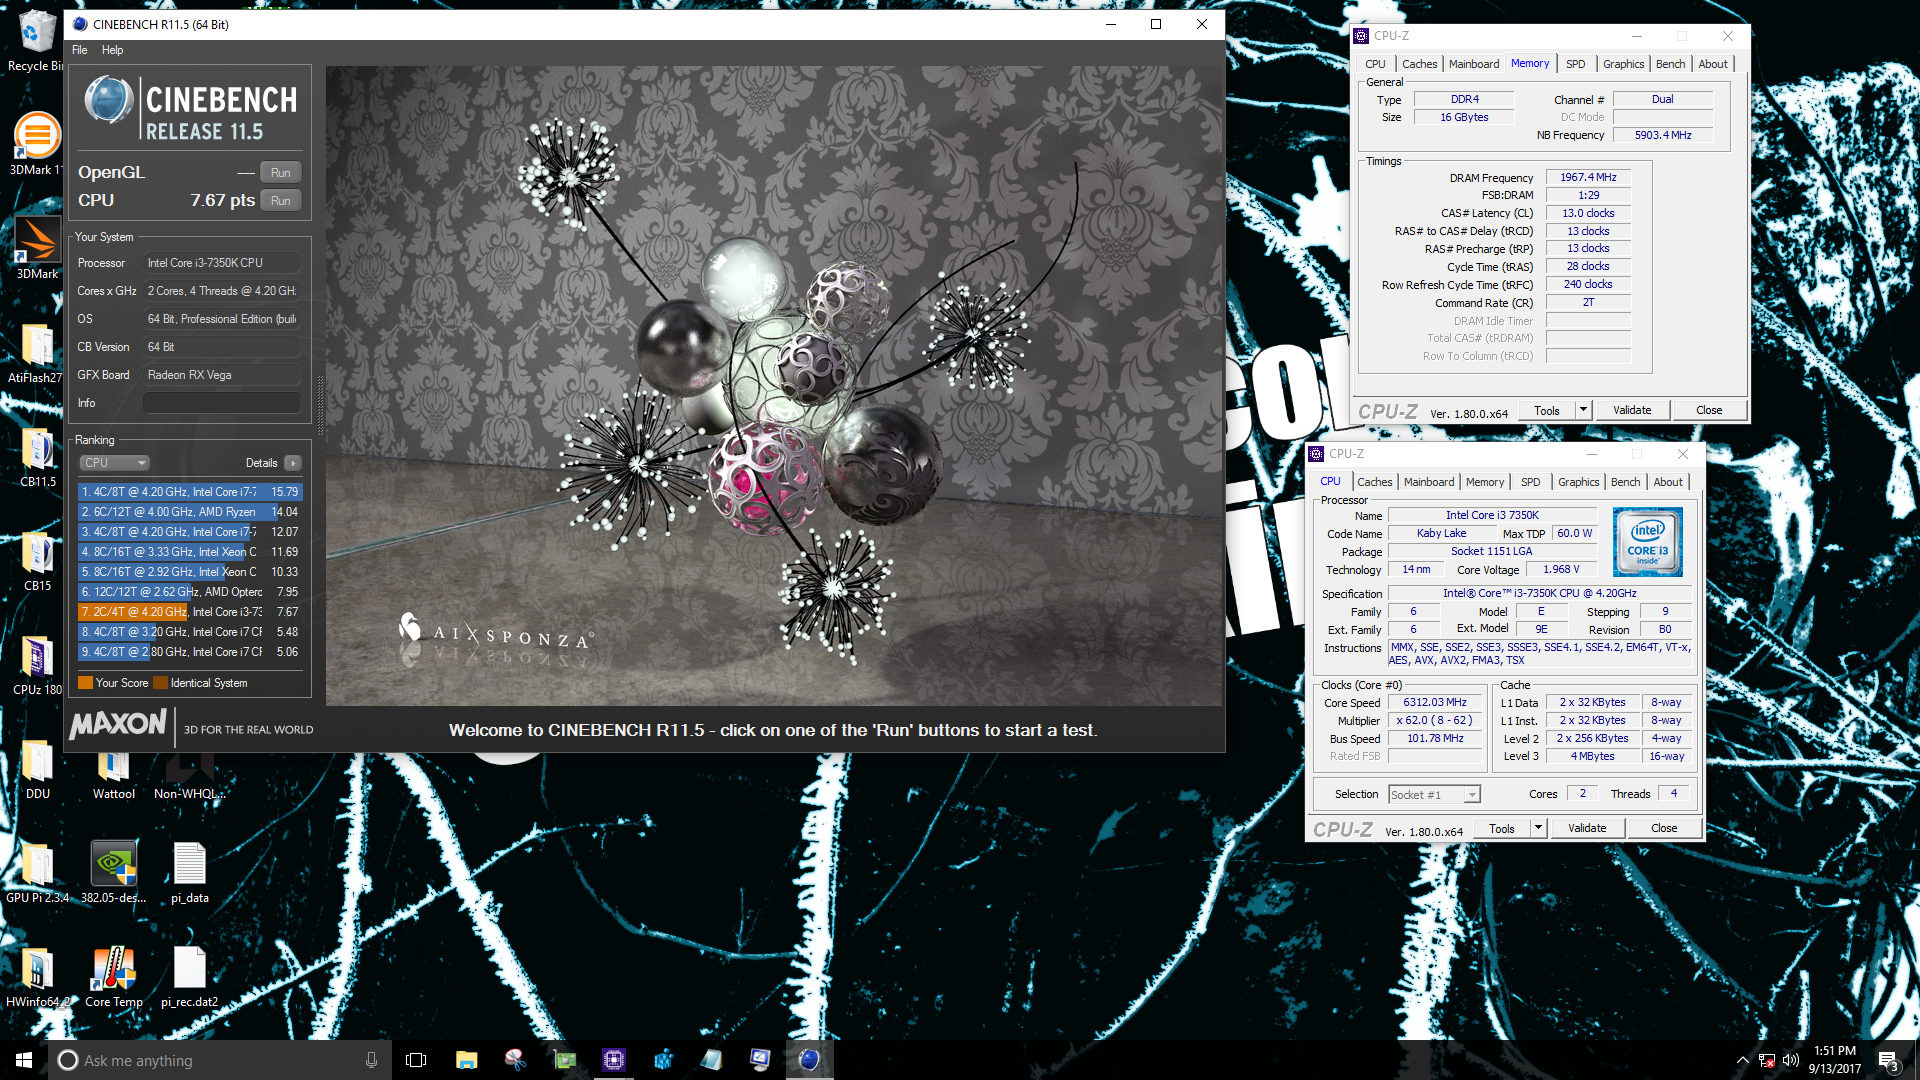Switch to CPU tab in memory CPU-Z window
Screen dimensions: 1920x1080
click(1375, 64)
